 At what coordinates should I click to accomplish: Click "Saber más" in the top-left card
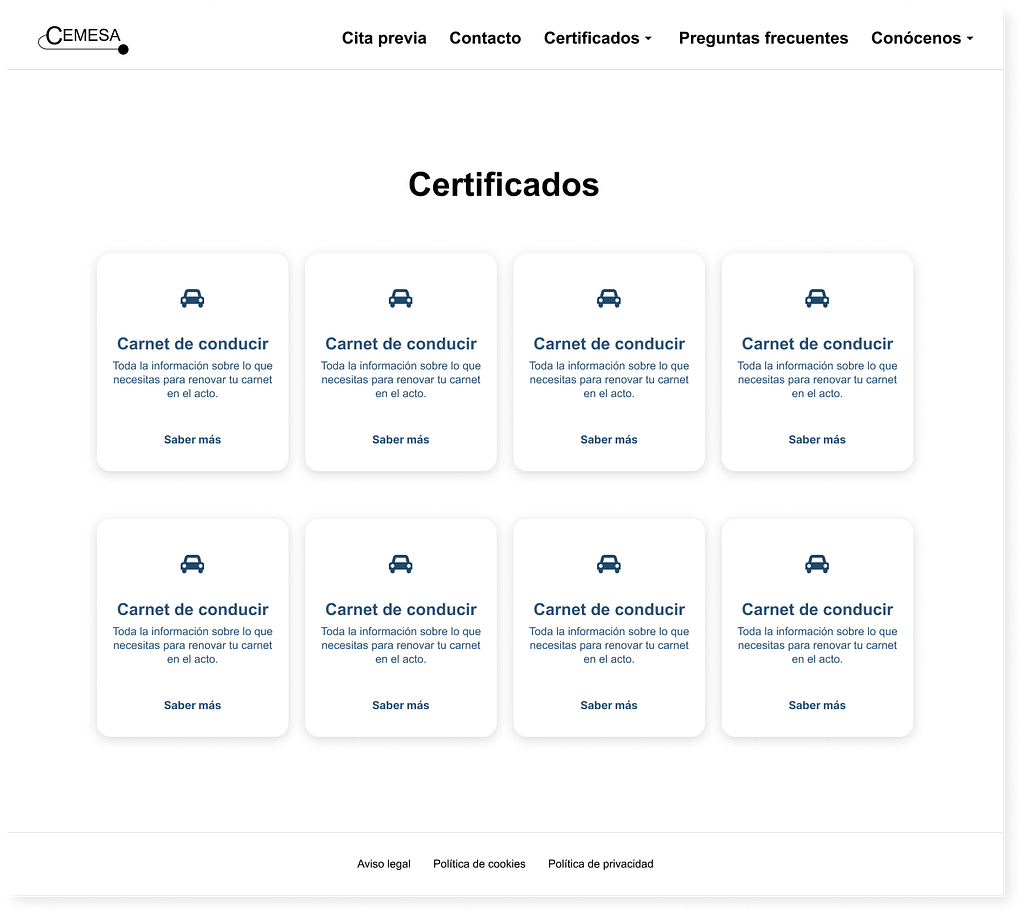point(192,440)
